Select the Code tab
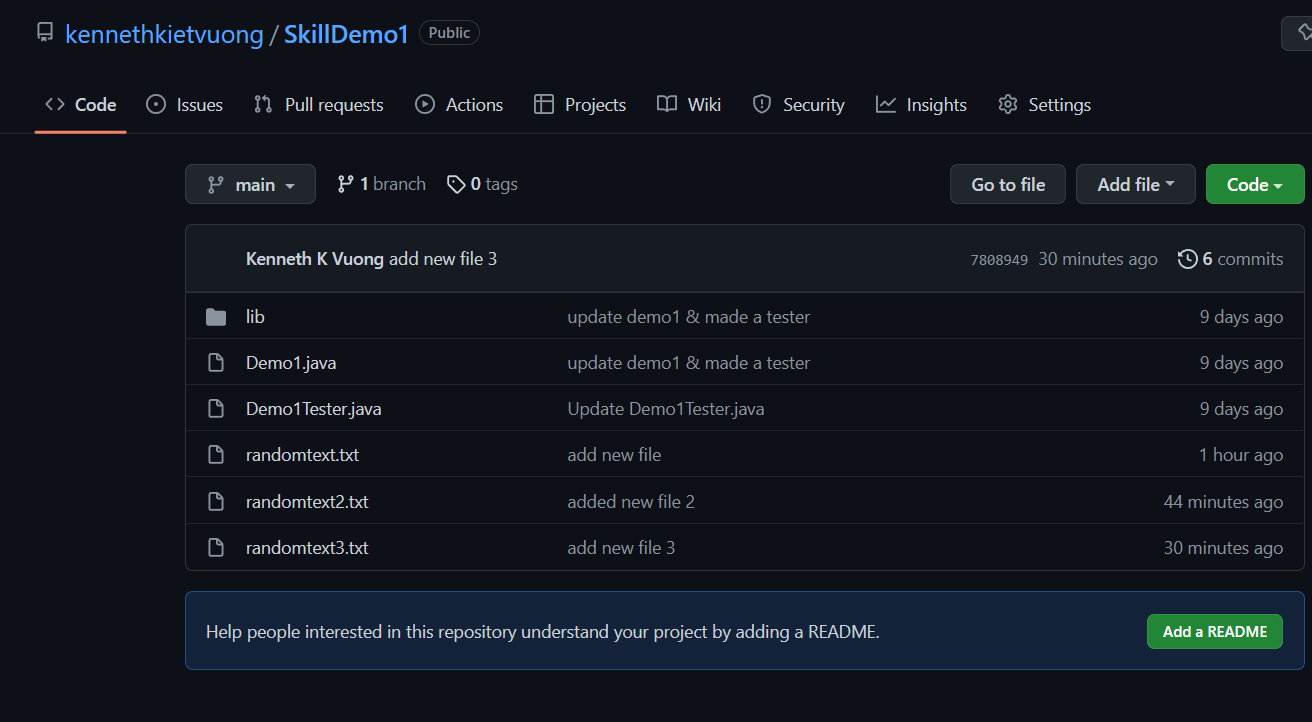 (x=81, y=105)
